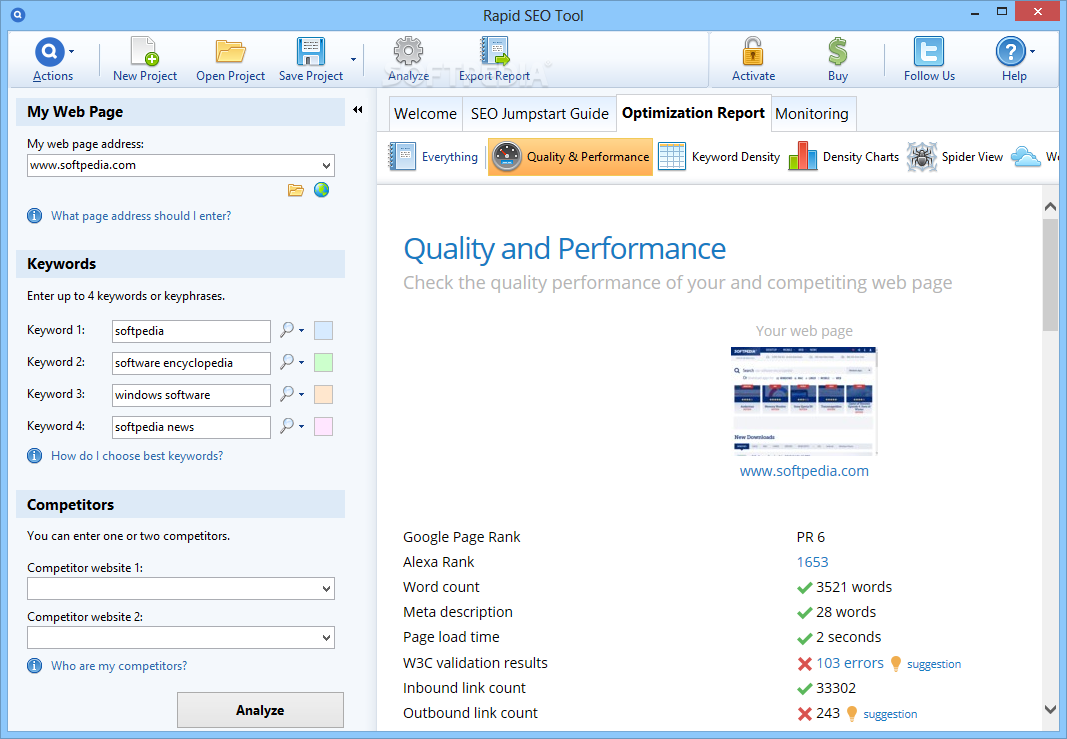This screenshot has height=739, width=1067.
Task: Click the blue Keyword 1 color swatch
Action: (323, 331)
